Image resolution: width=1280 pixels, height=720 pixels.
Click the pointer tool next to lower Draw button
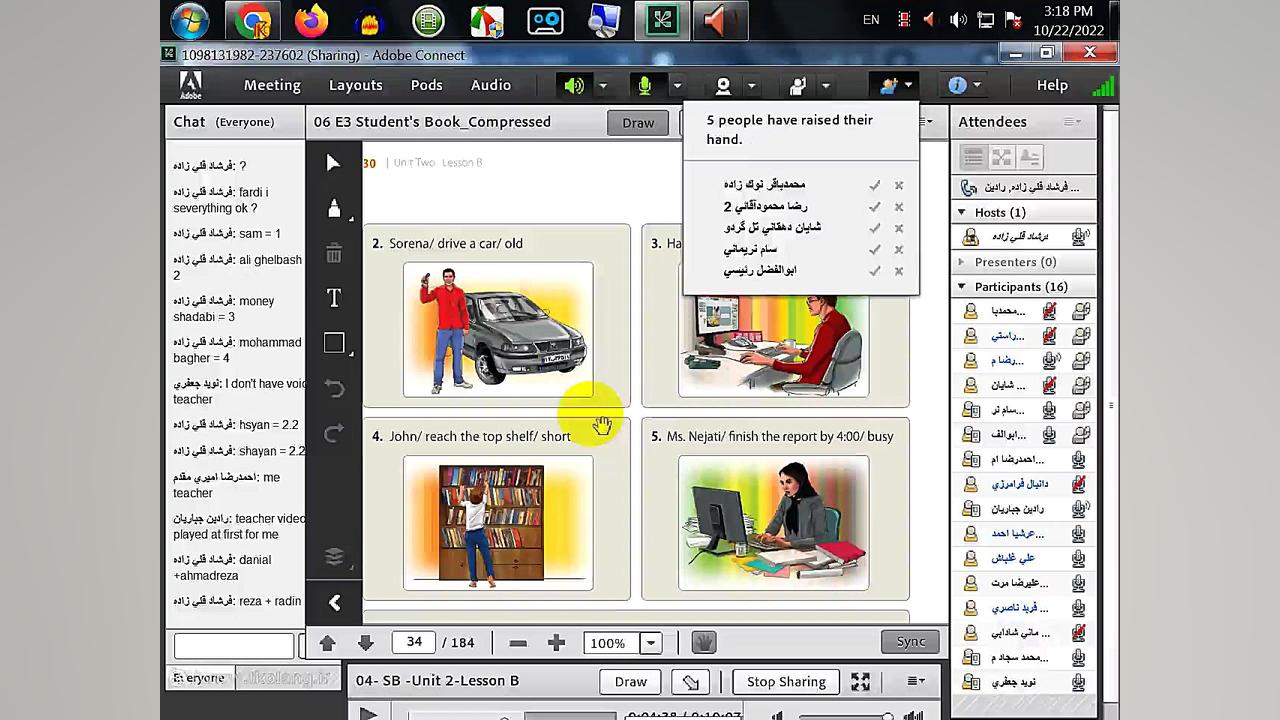click(691, 682)
